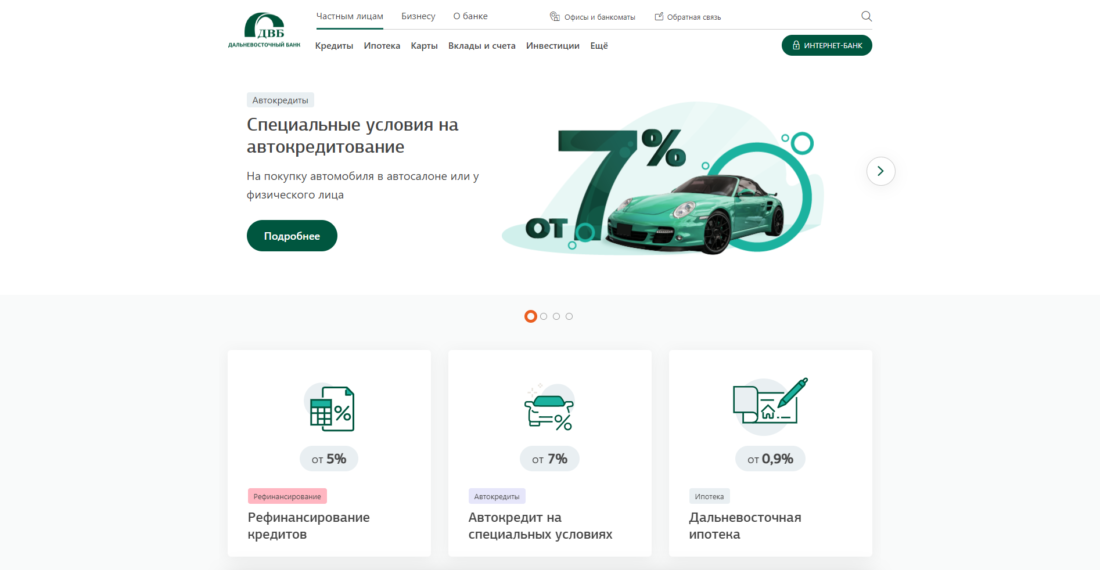
Task: Open Дальневосточная ипотека card title
Action: (x=745, y=526)
